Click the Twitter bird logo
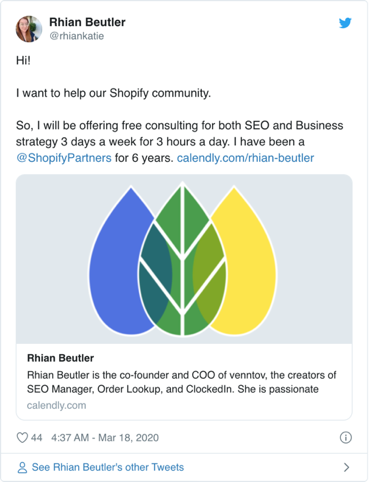The image size is (369, 482). [345, 23]
